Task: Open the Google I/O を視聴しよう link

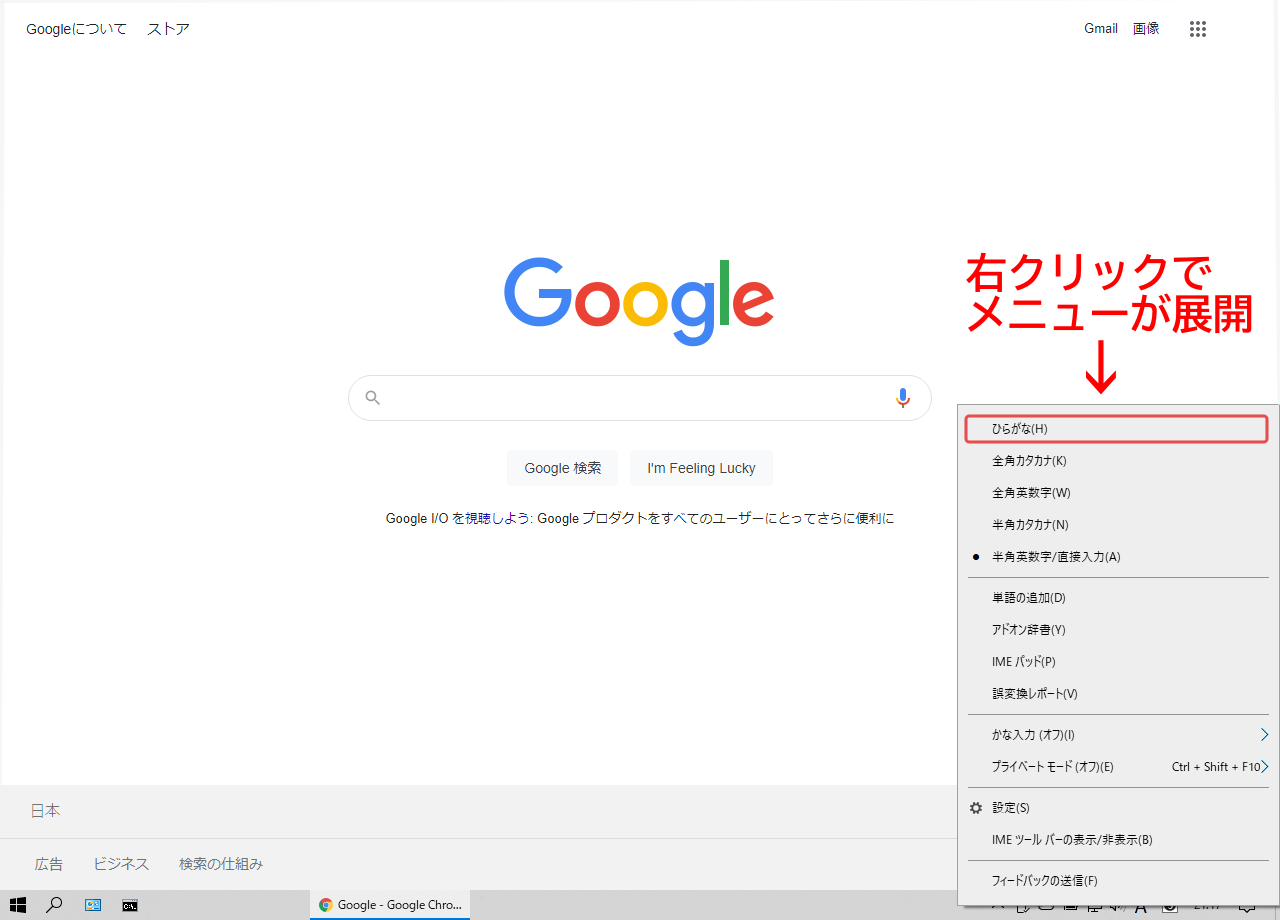Action: (460, 519)
